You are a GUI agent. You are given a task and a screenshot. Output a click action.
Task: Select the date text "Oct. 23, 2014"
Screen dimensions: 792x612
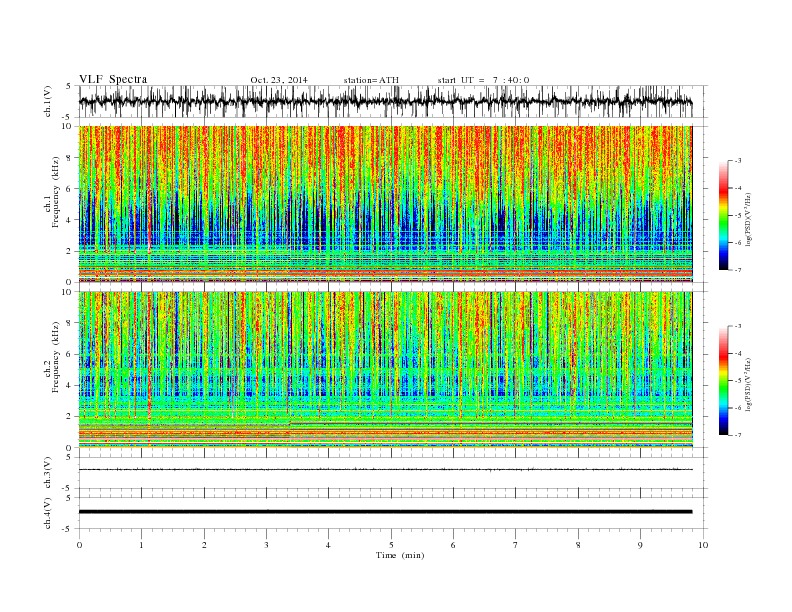(279, 80)
